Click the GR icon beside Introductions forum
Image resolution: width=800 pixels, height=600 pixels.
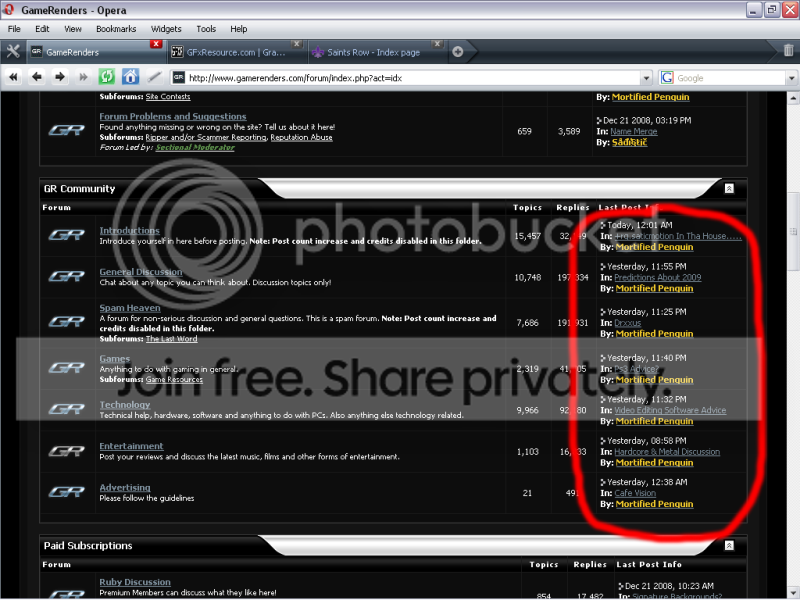(67, 235)
